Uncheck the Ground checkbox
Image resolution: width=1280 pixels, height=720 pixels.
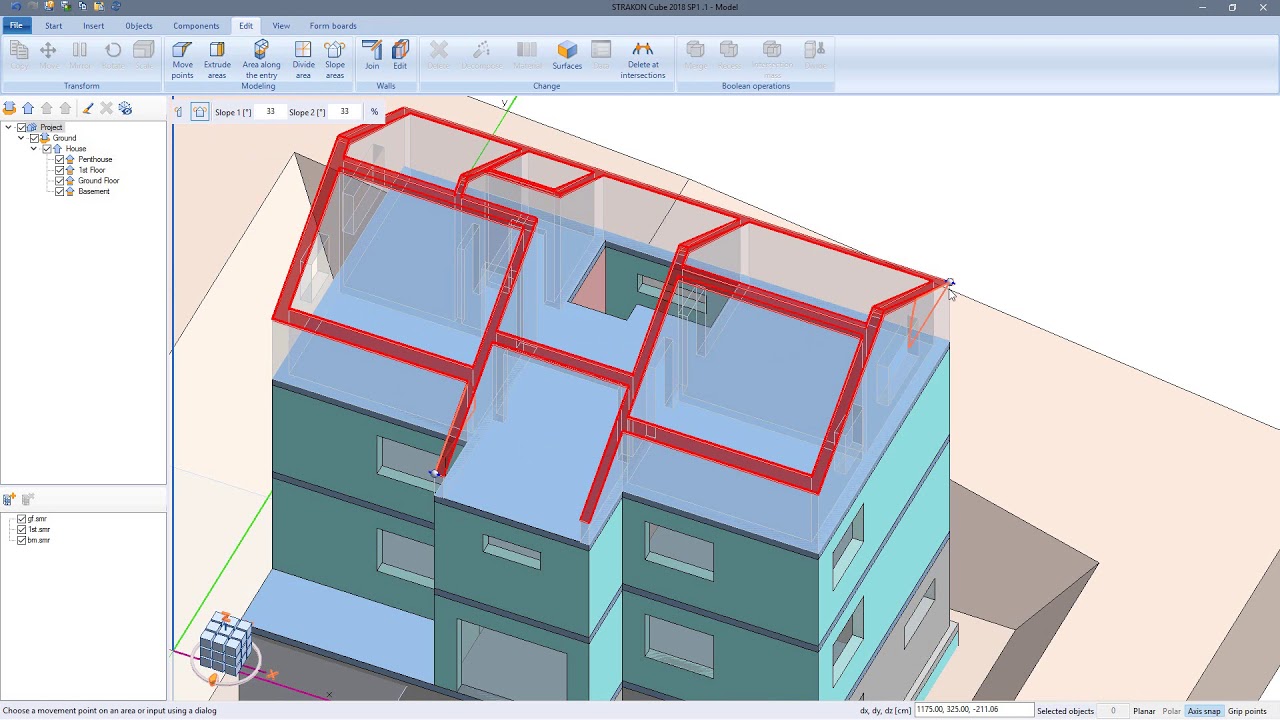pyautogui.click(x=34, y=138)
